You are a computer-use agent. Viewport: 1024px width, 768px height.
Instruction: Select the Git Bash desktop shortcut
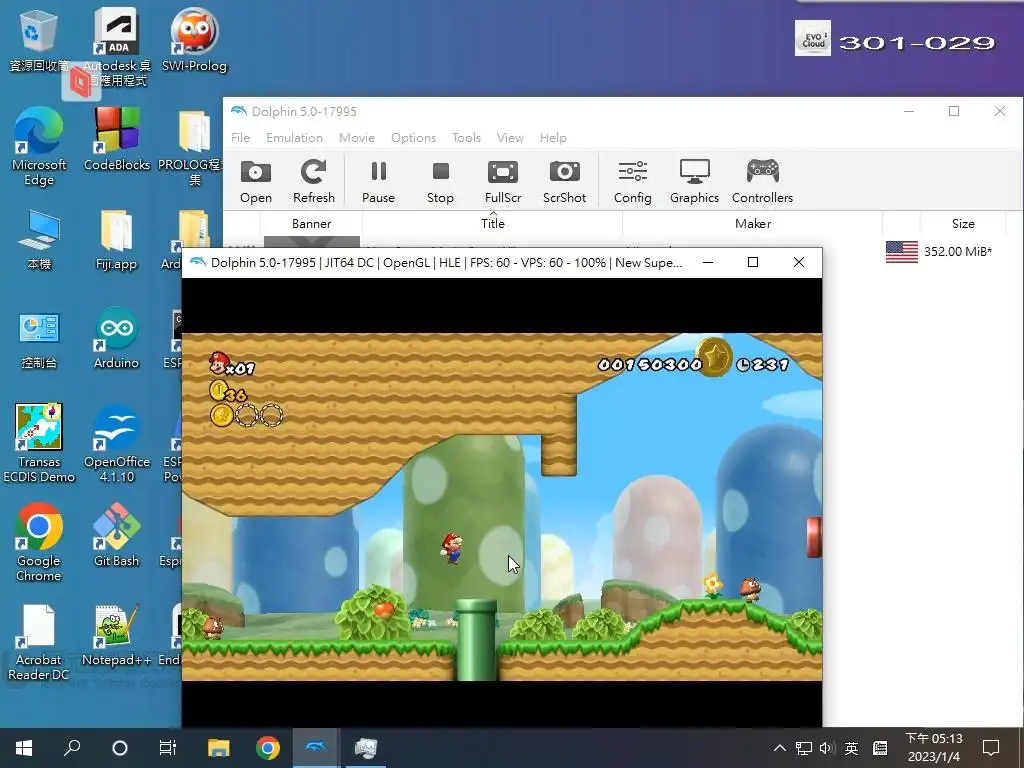116,535
